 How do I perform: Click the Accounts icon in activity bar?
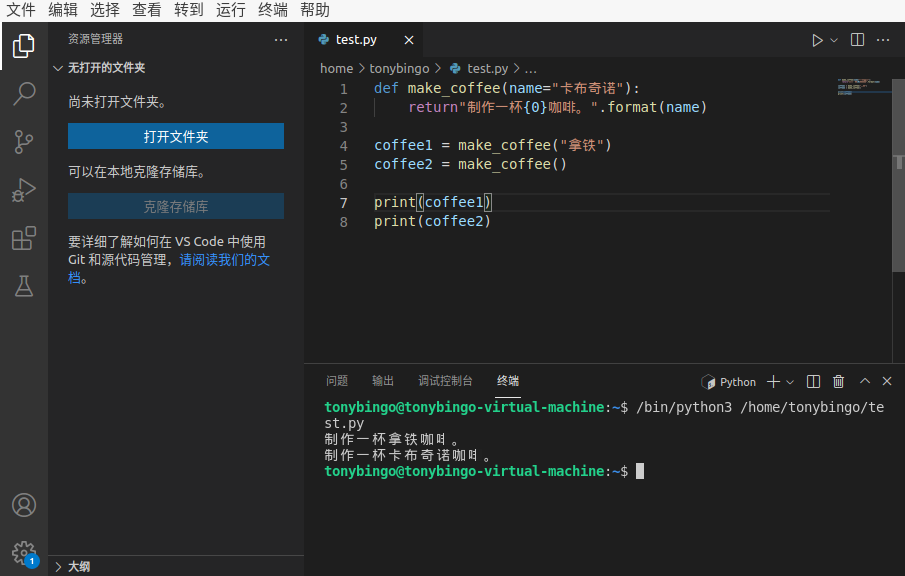[x=24, y=505]
